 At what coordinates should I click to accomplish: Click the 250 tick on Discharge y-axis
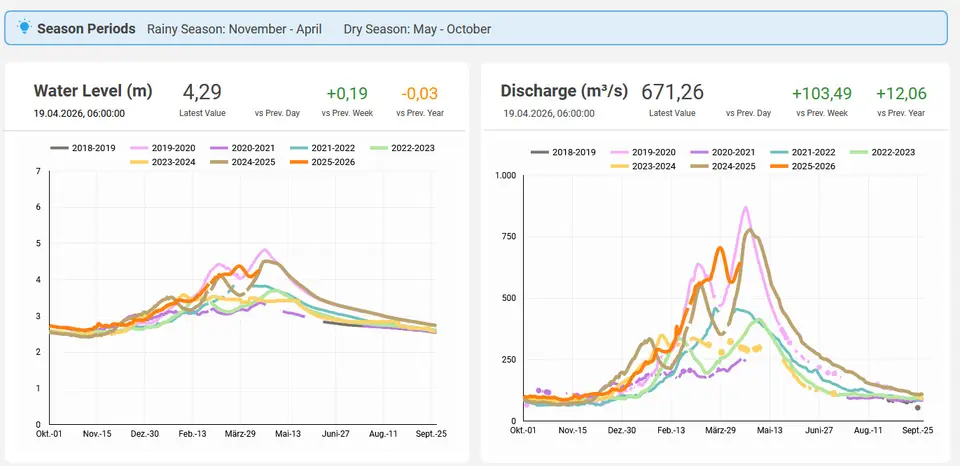click(510, 360)
